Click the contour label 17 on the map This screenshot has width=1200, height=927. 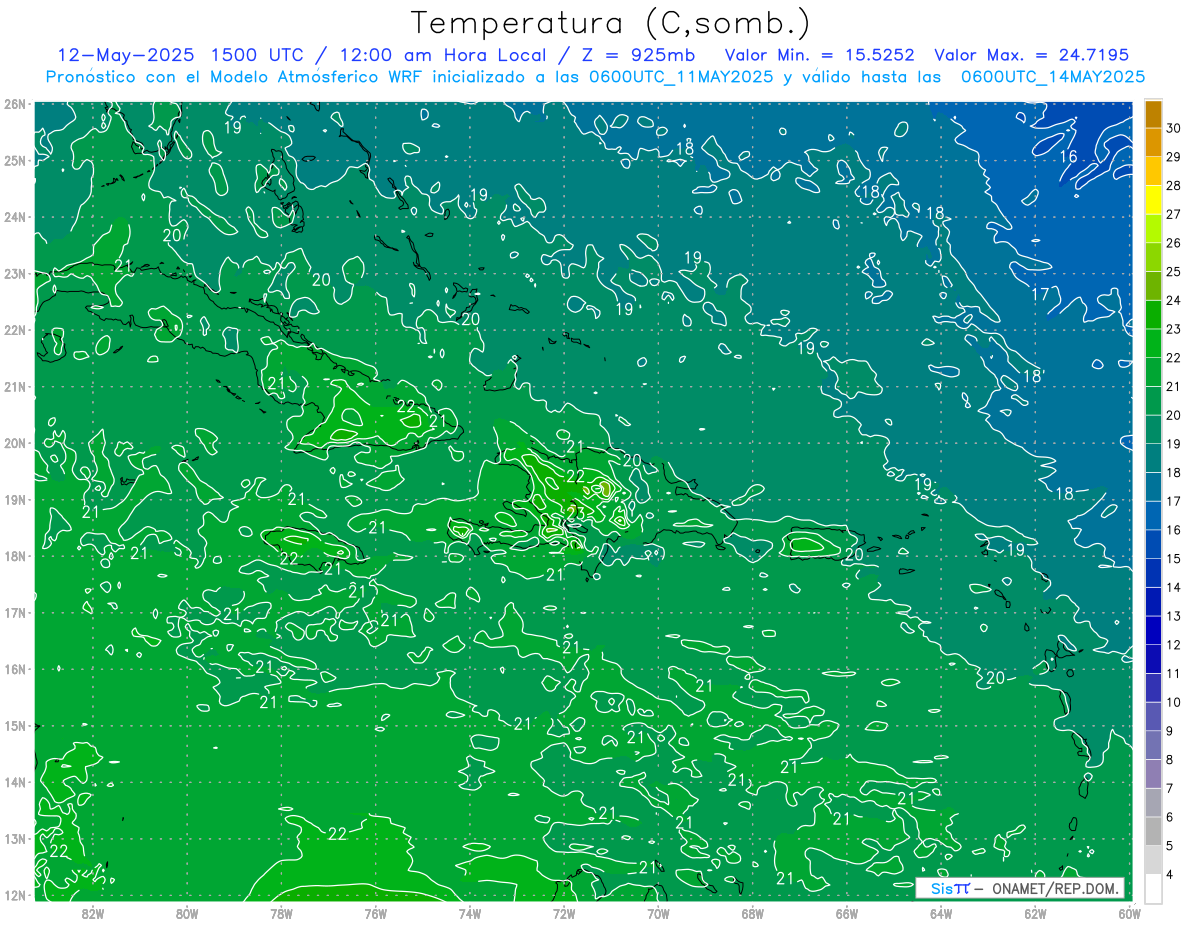1040,294
